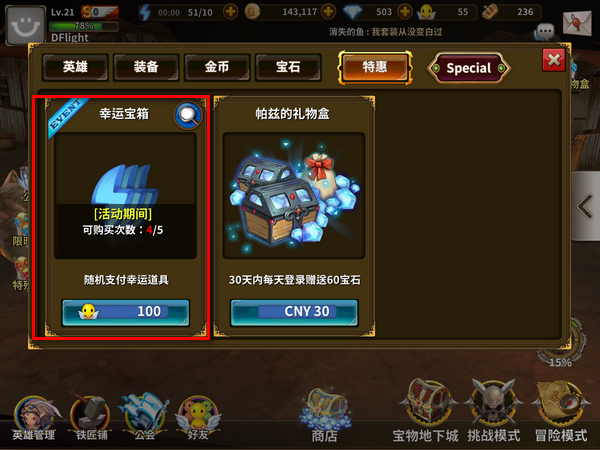Open the mail envelope icon
This screenshot has width=600, height=450.
coord(577,24)
